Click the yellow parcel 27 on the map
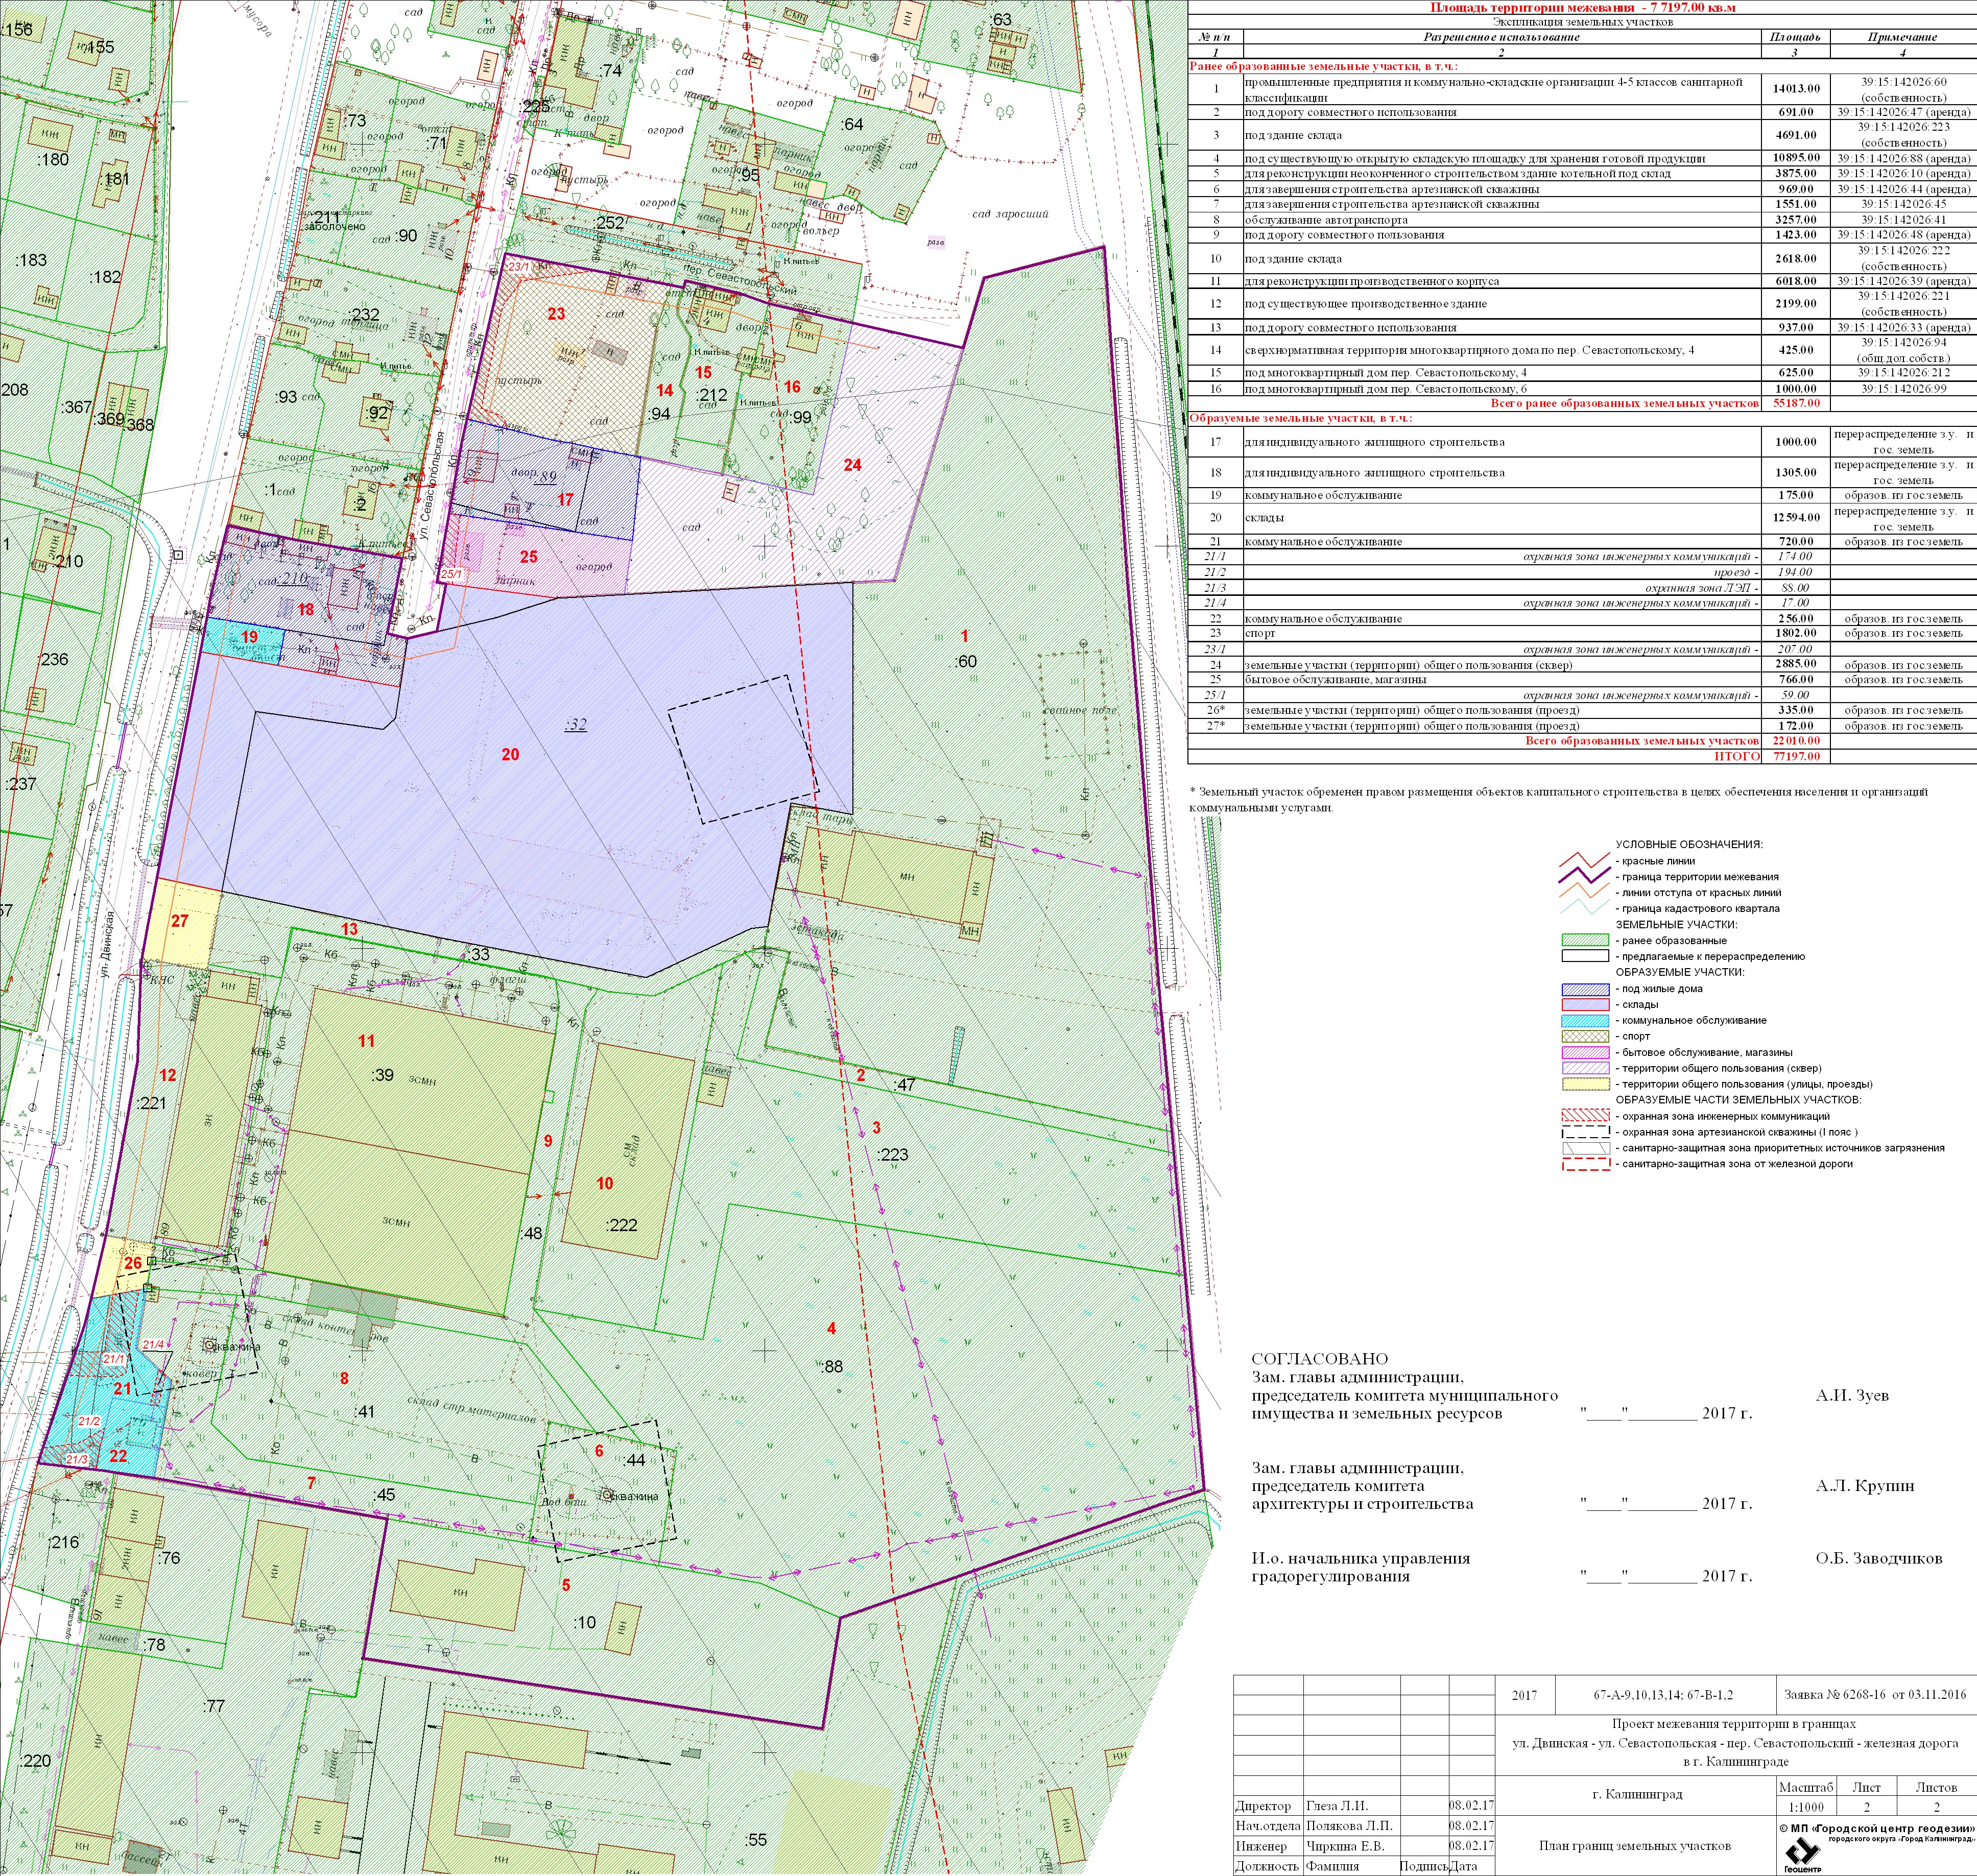 click(180, 921)
